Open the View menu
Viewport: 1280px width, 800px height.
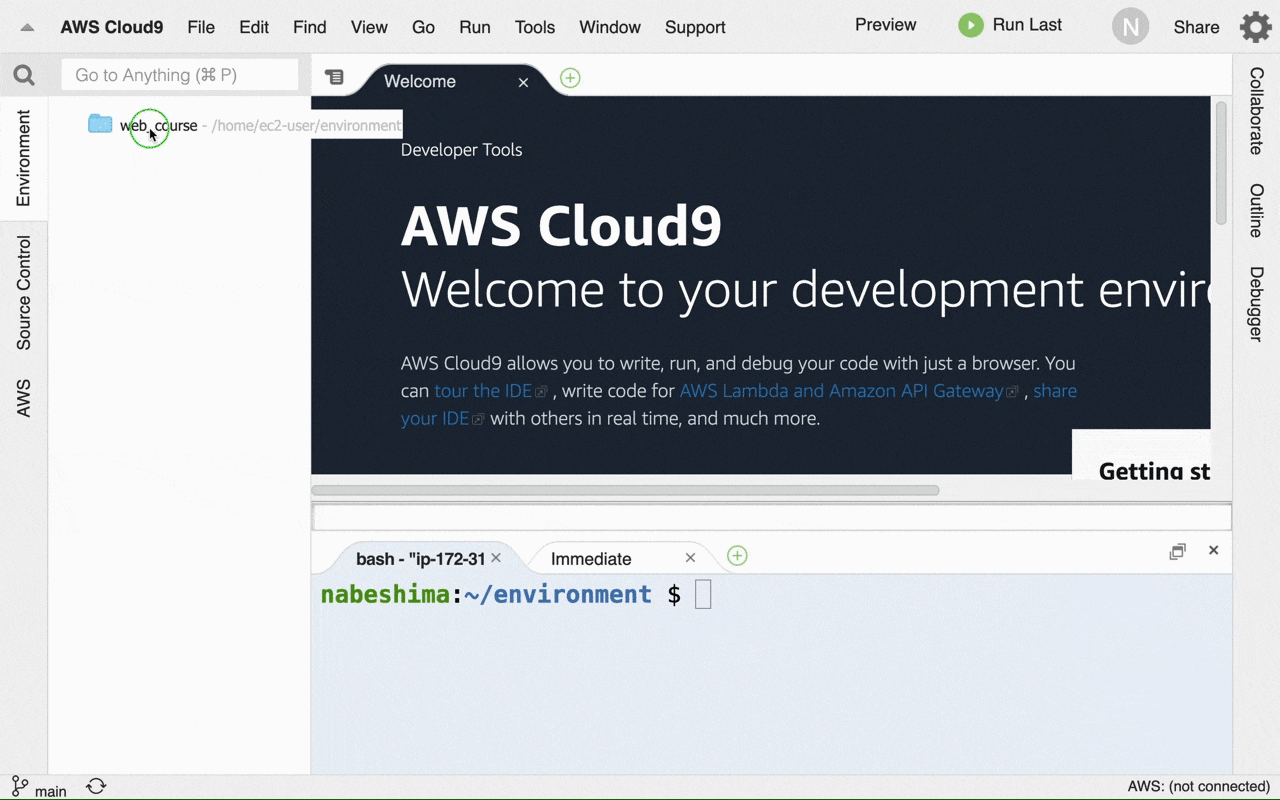tap(369, 27)
